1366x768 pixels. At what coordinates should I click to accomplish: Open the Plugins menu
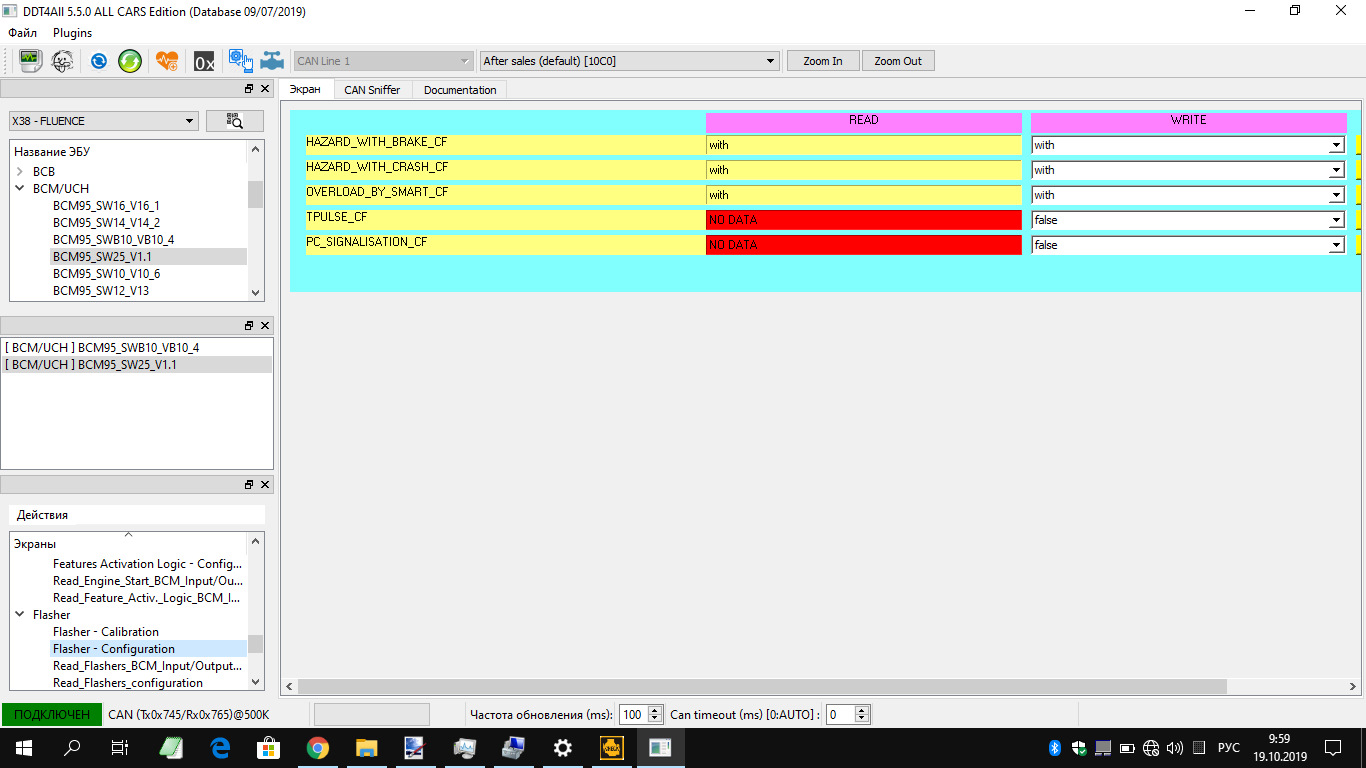(72, 33)
